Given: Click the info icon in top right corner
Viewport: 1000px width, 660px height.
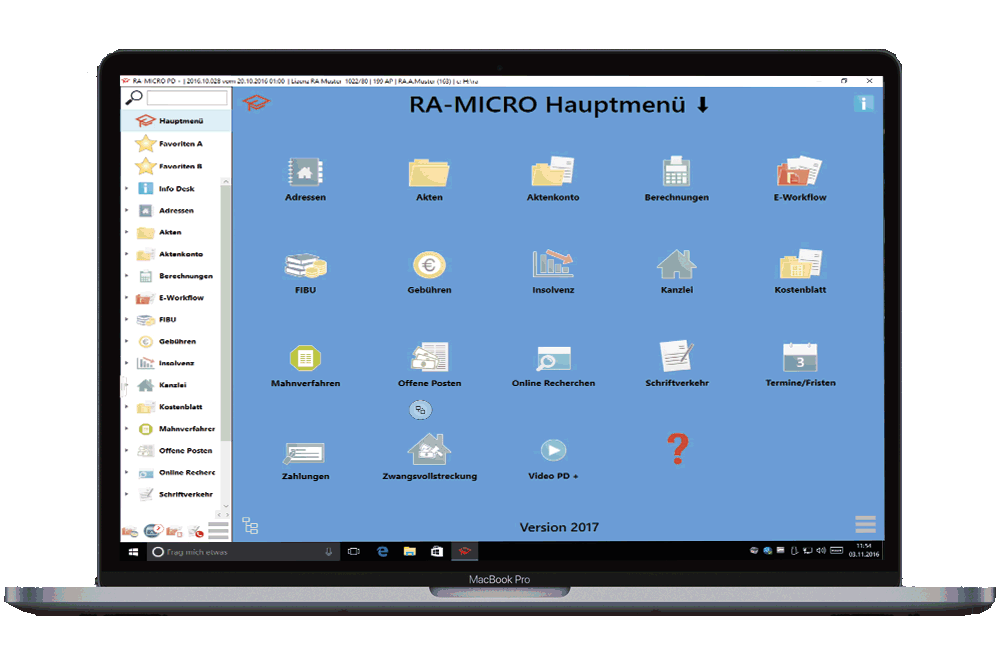Looking at the screenshot, I should click(864, 103).
